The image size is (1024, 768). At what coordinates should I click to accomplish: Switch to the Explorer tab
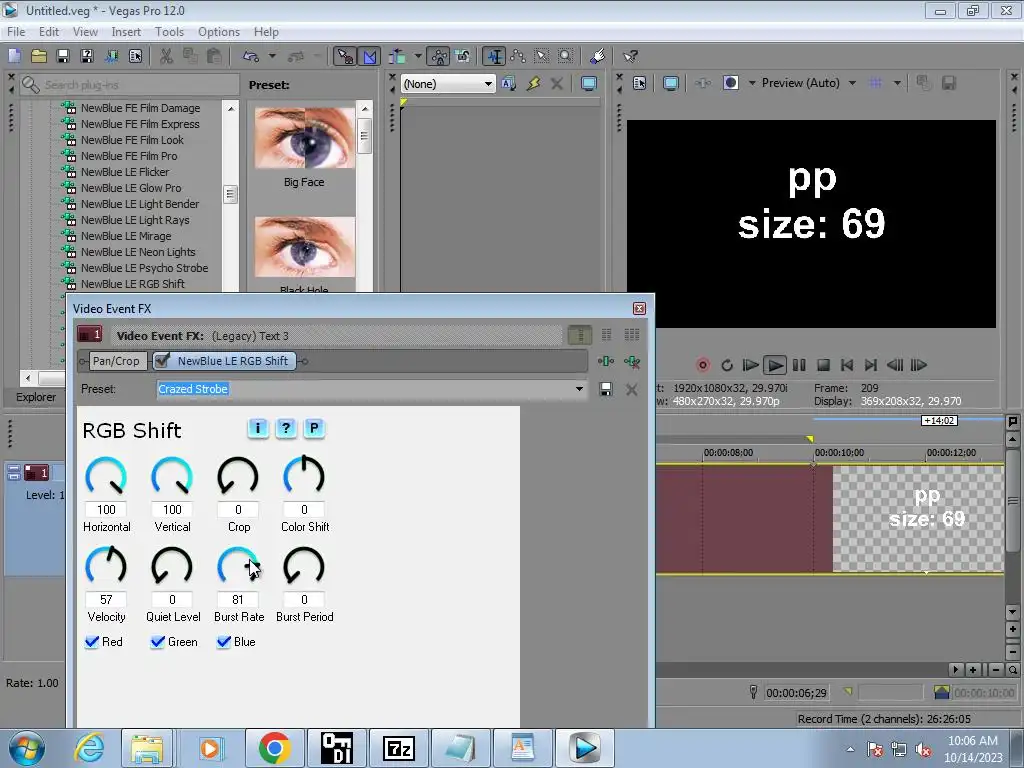36,397
